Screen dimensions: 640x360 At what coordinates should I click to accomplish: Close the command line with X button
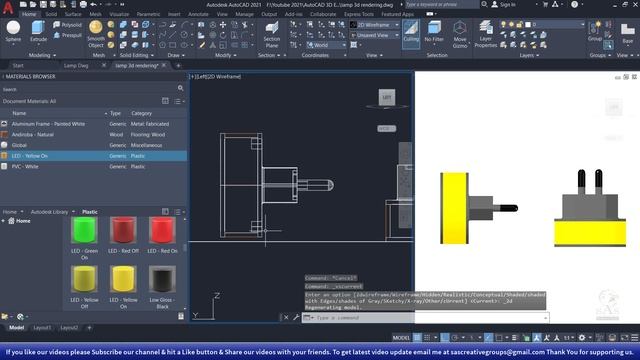point(286,317)
